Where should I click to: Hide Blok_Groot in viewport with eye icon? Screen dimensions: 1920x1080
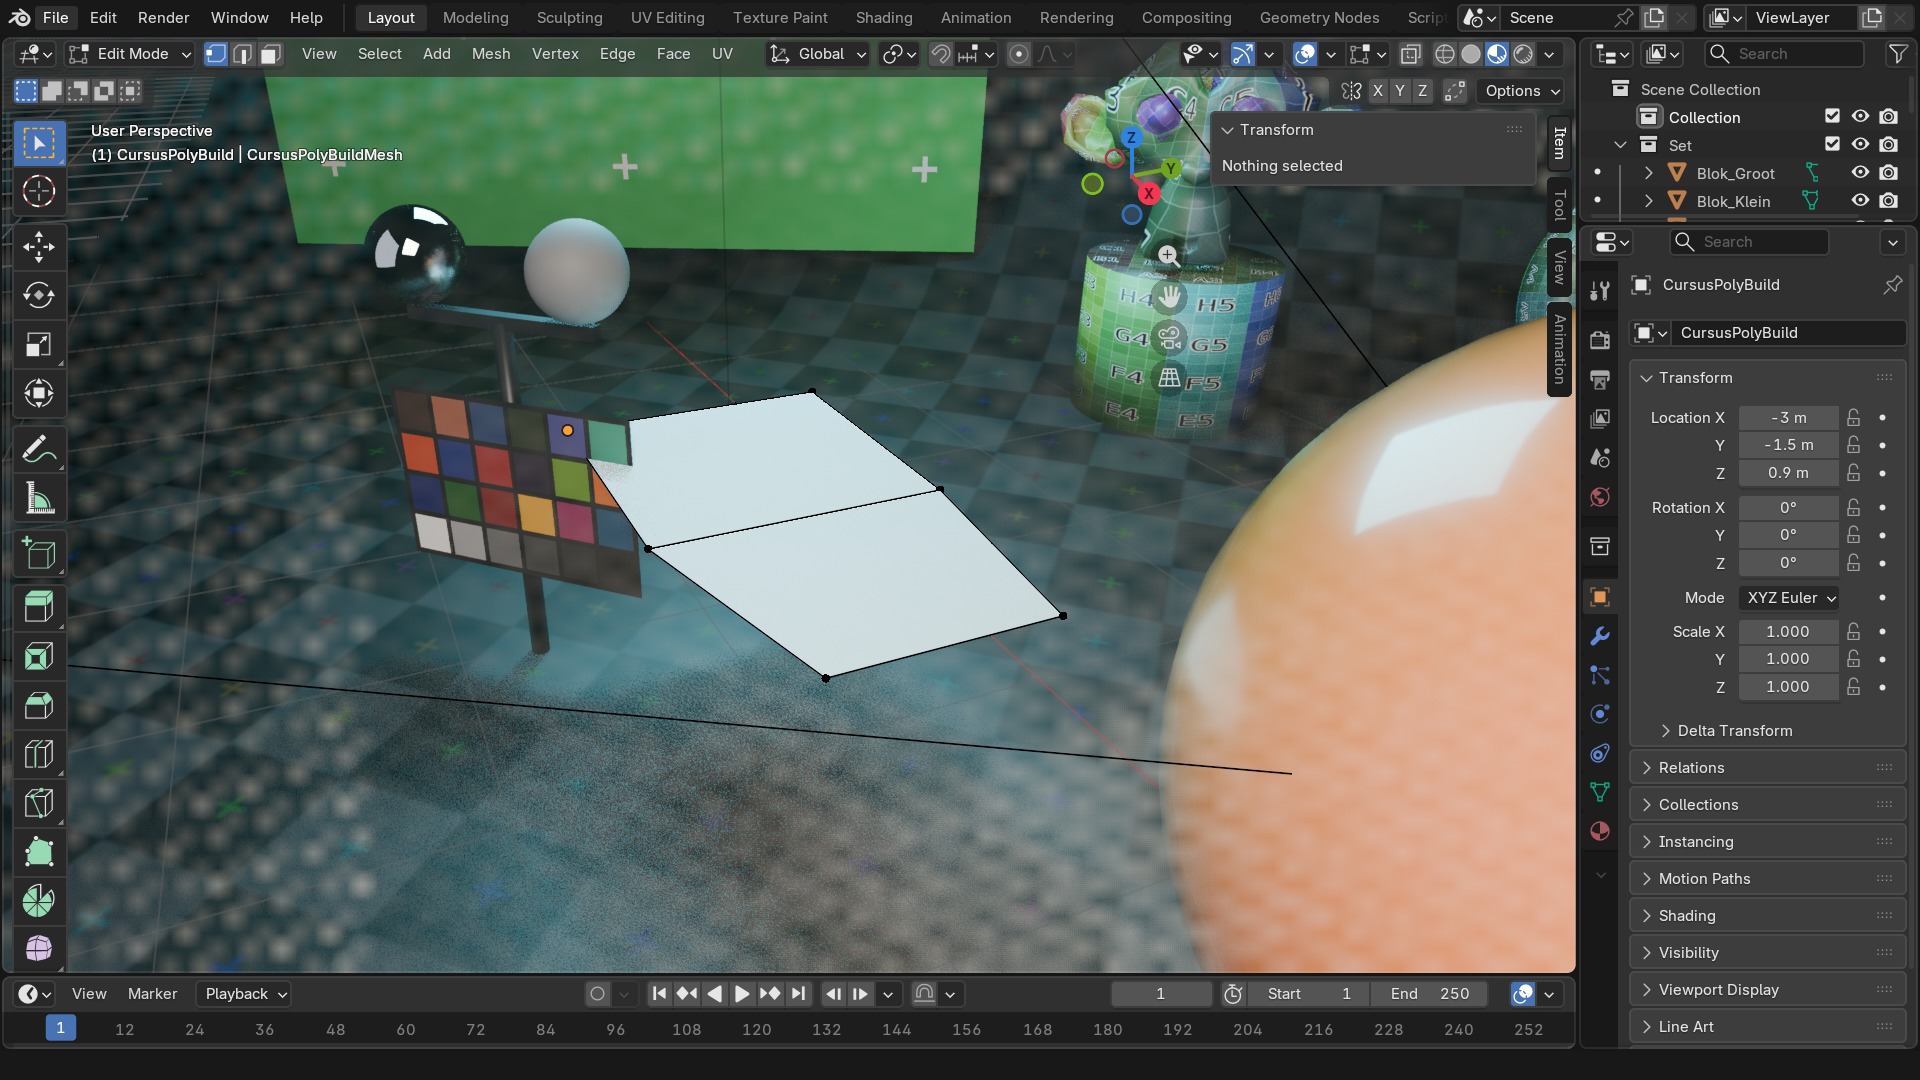click(x=1860, y=173)
